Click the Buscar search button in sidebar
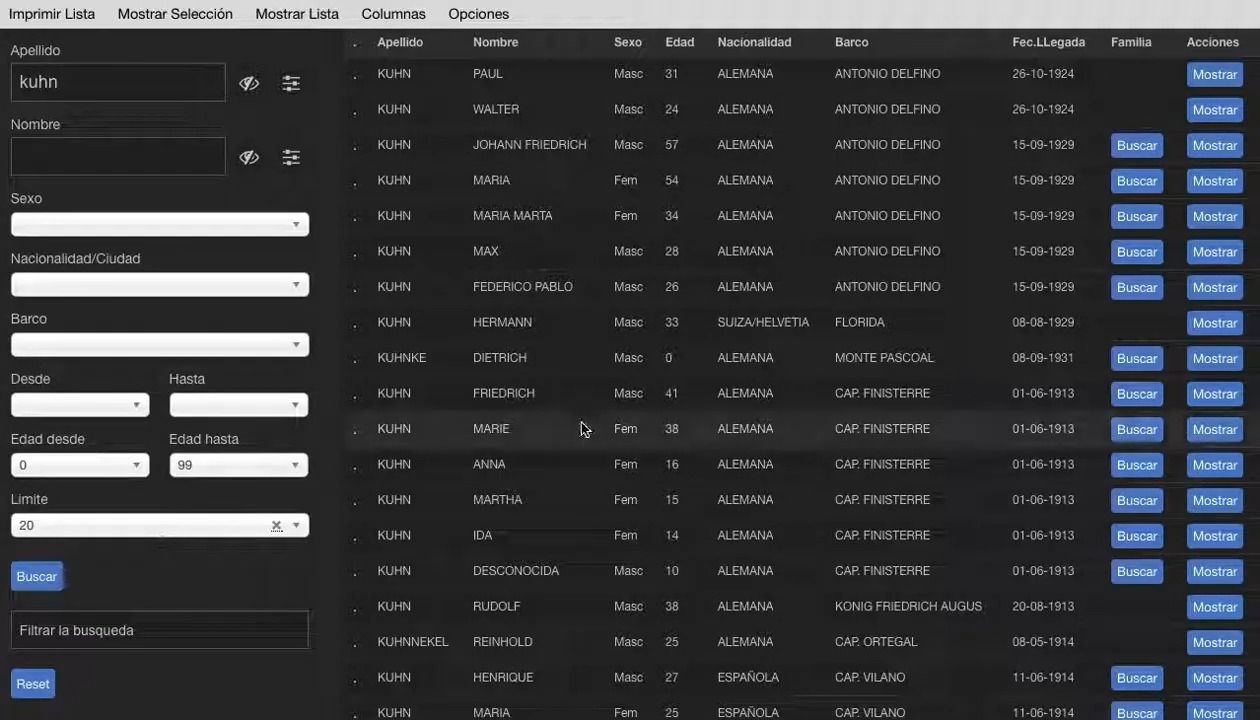 (x=37, y=577)
